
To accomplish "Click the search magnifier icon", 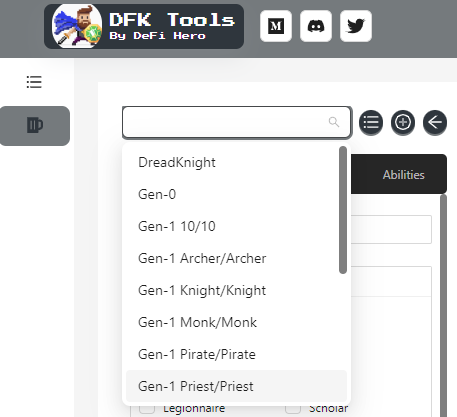I will [x=334, y=122].
